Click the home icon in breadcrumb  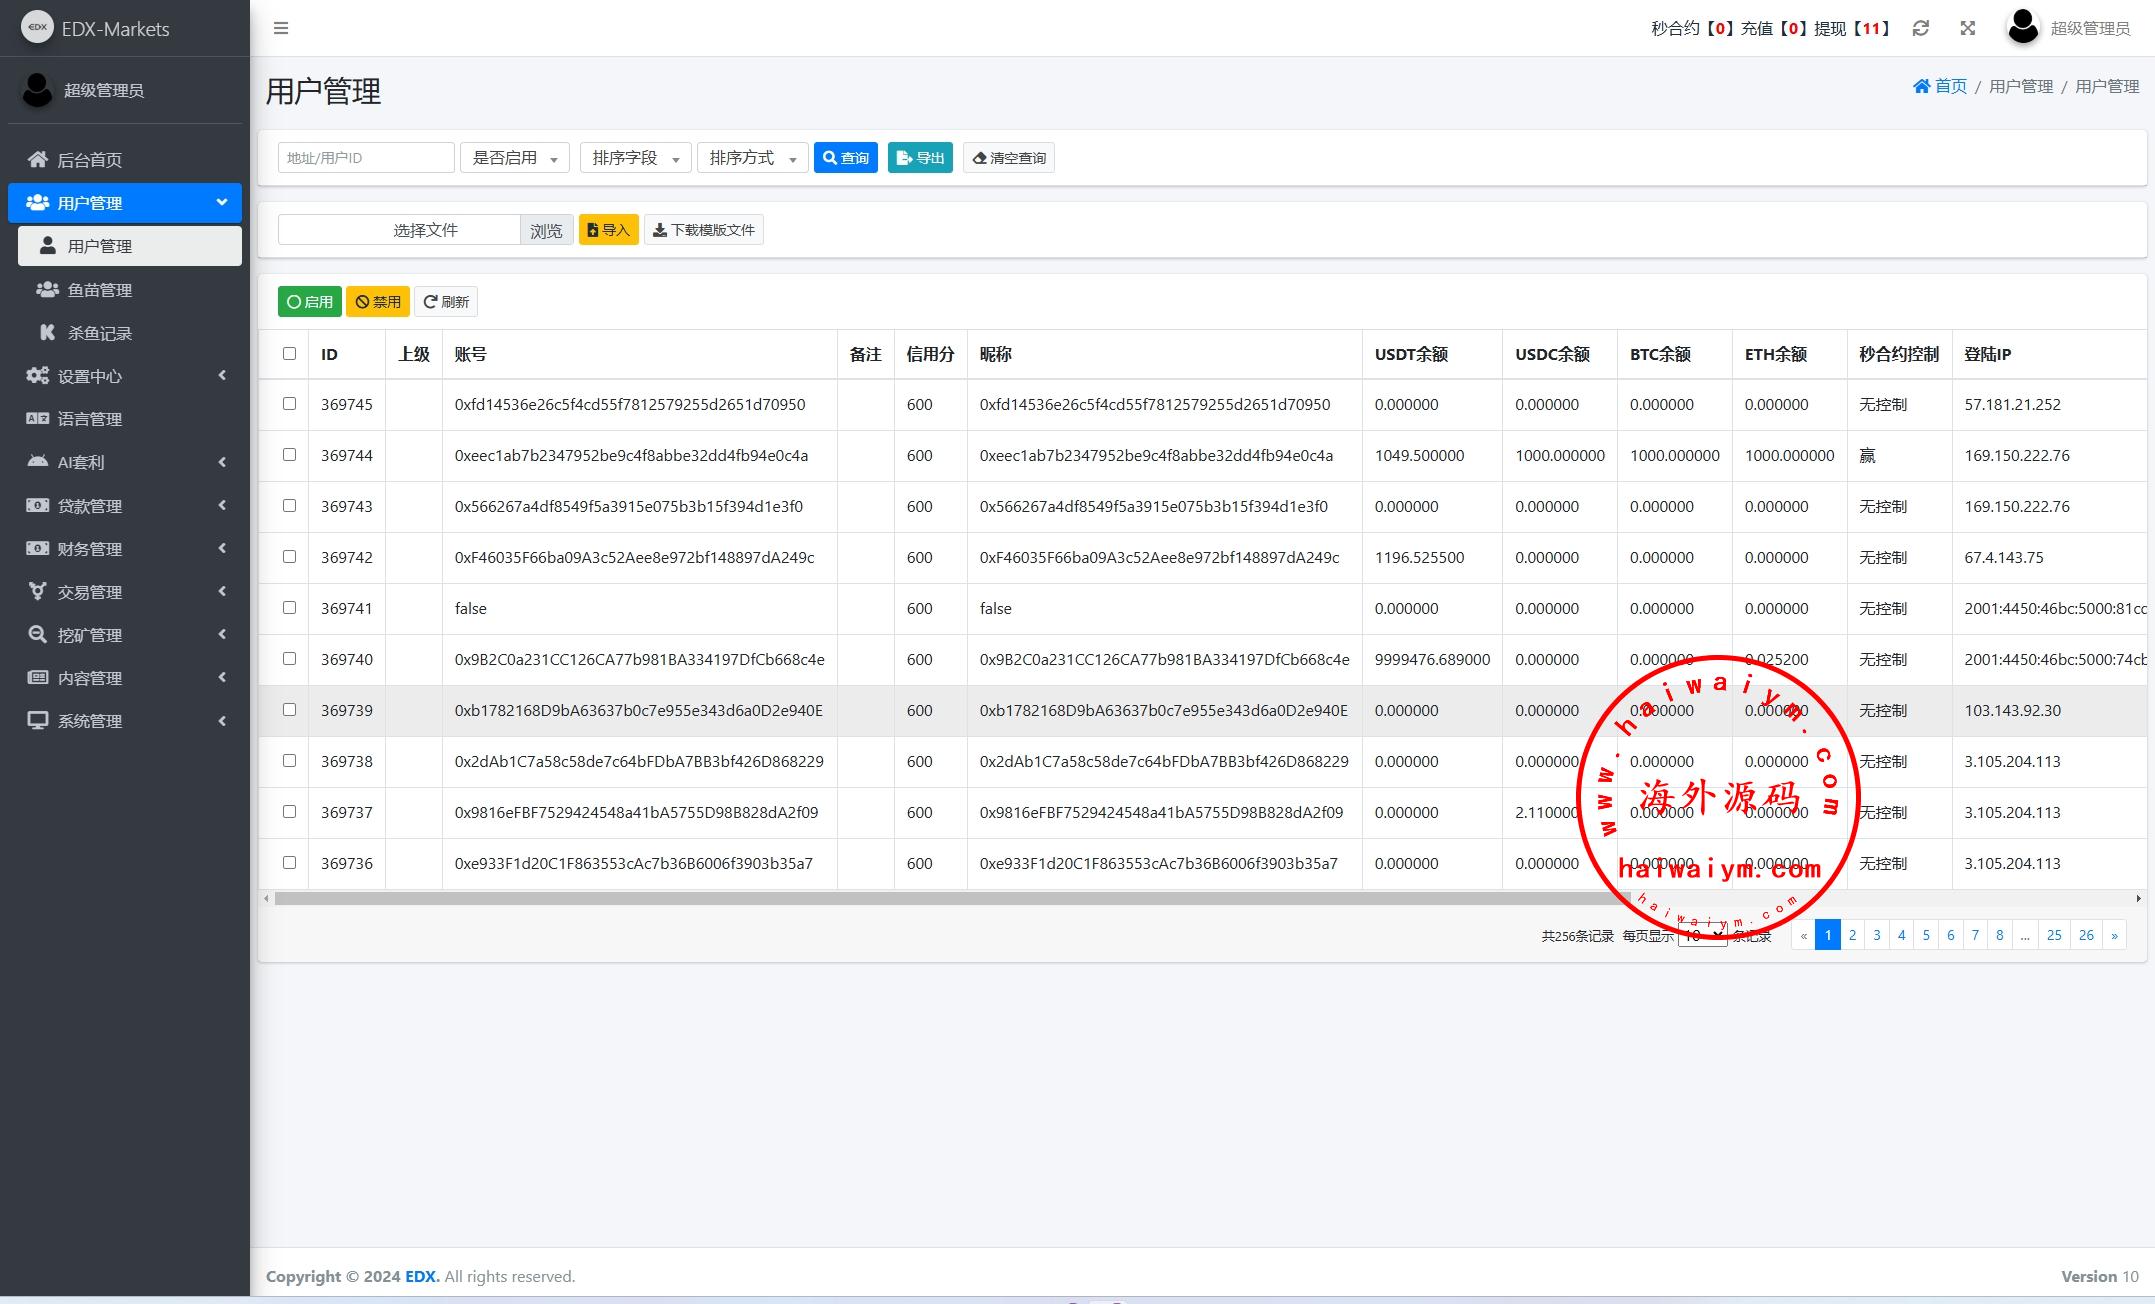point(1921,87)
